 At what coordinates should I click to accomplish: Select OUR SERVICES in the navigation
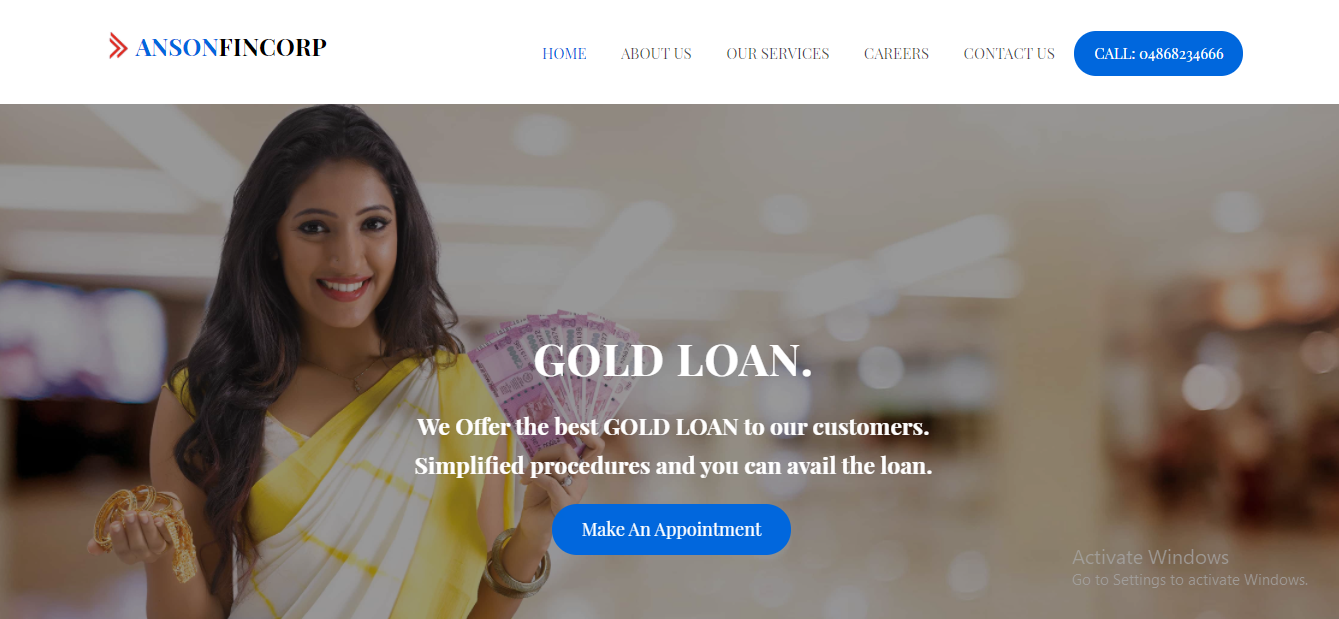point(778,54)
